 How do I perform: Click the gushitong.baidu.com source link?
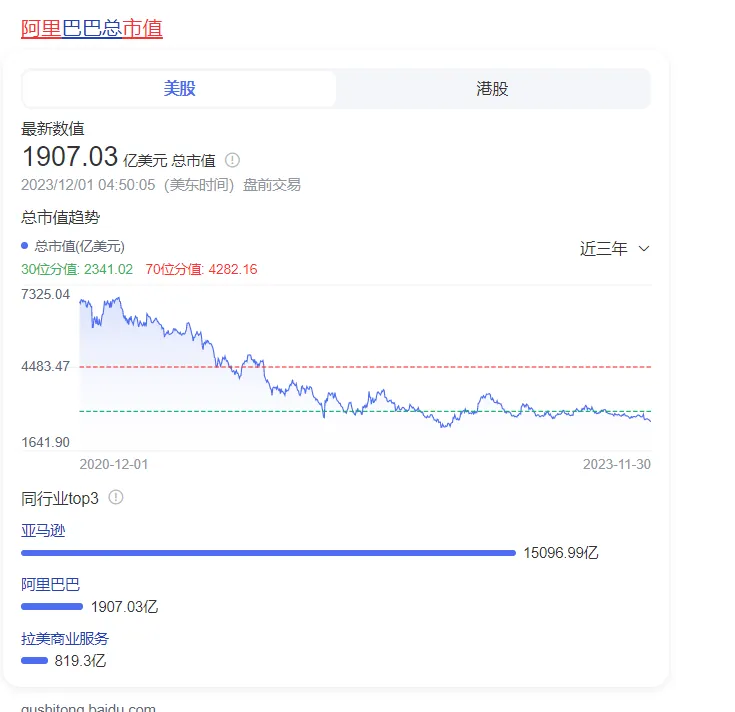point(88,708)
